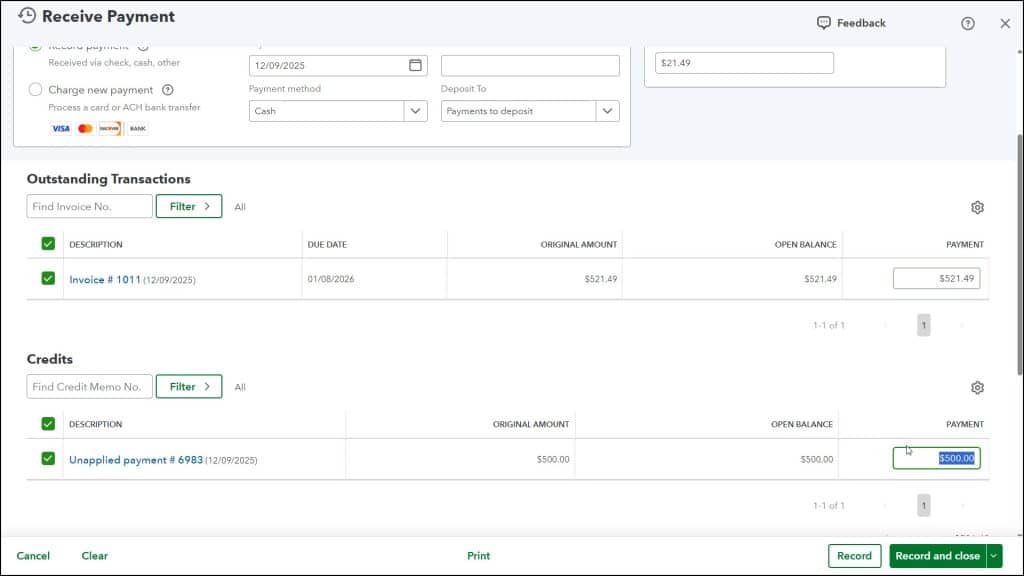Viewport: 1024px width, 576px height.
Task: Click the Discover card icon
Action: (109, 128)
